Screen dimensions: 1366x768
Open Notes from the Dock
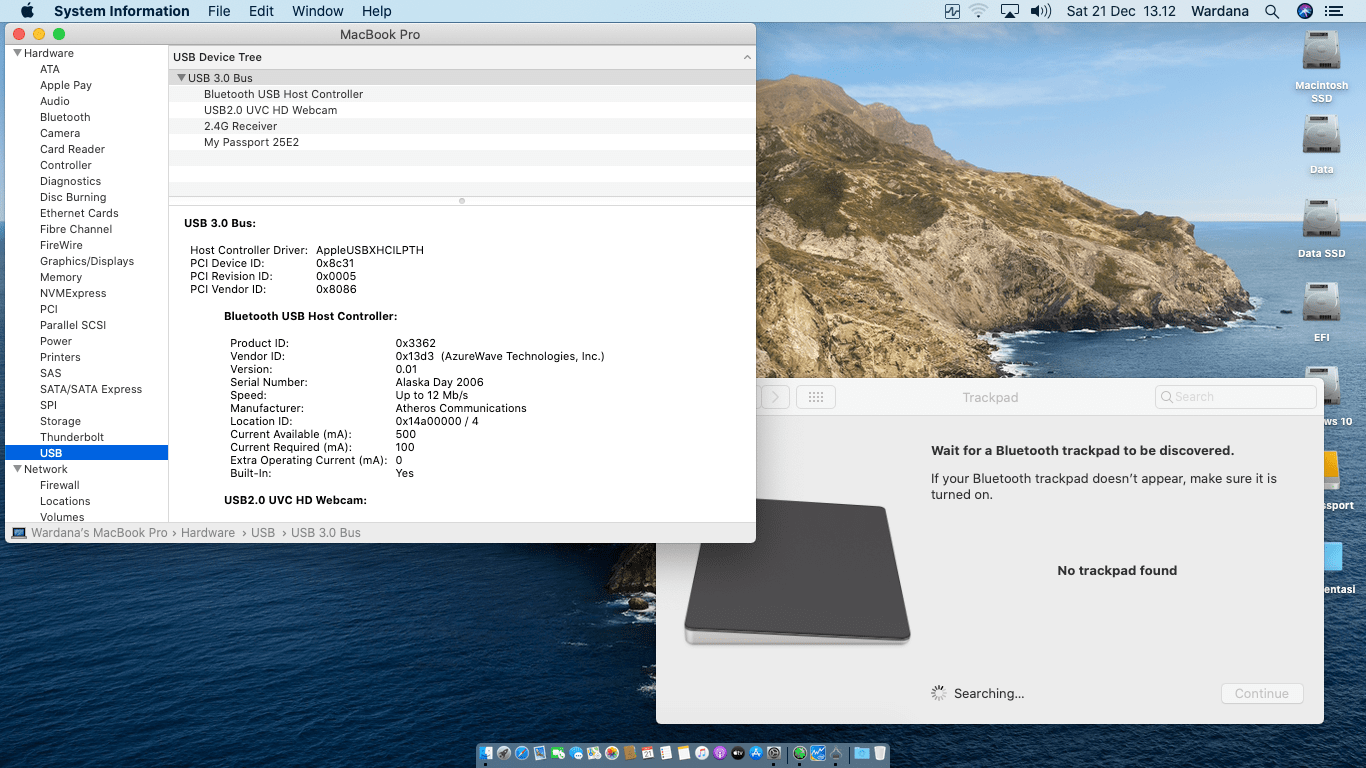(x=684, y=753)
